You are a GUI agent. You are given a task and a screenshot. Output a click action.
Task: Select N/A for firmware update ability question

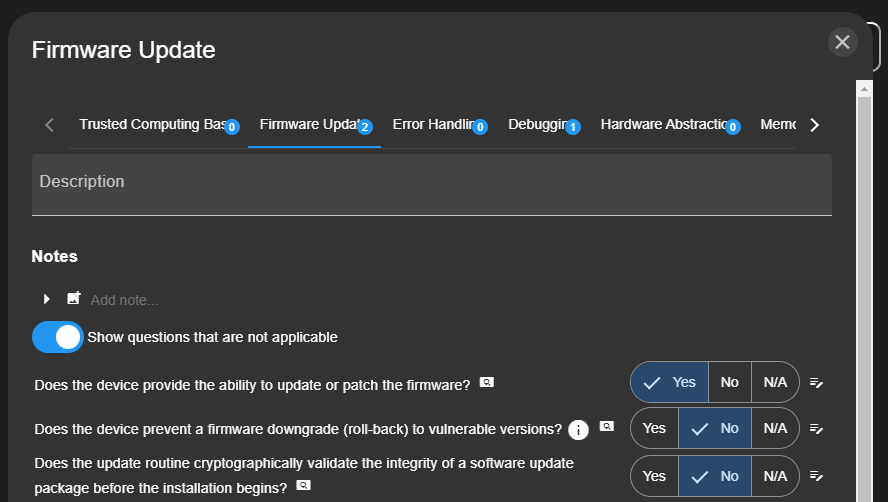(x=775, y=382)
